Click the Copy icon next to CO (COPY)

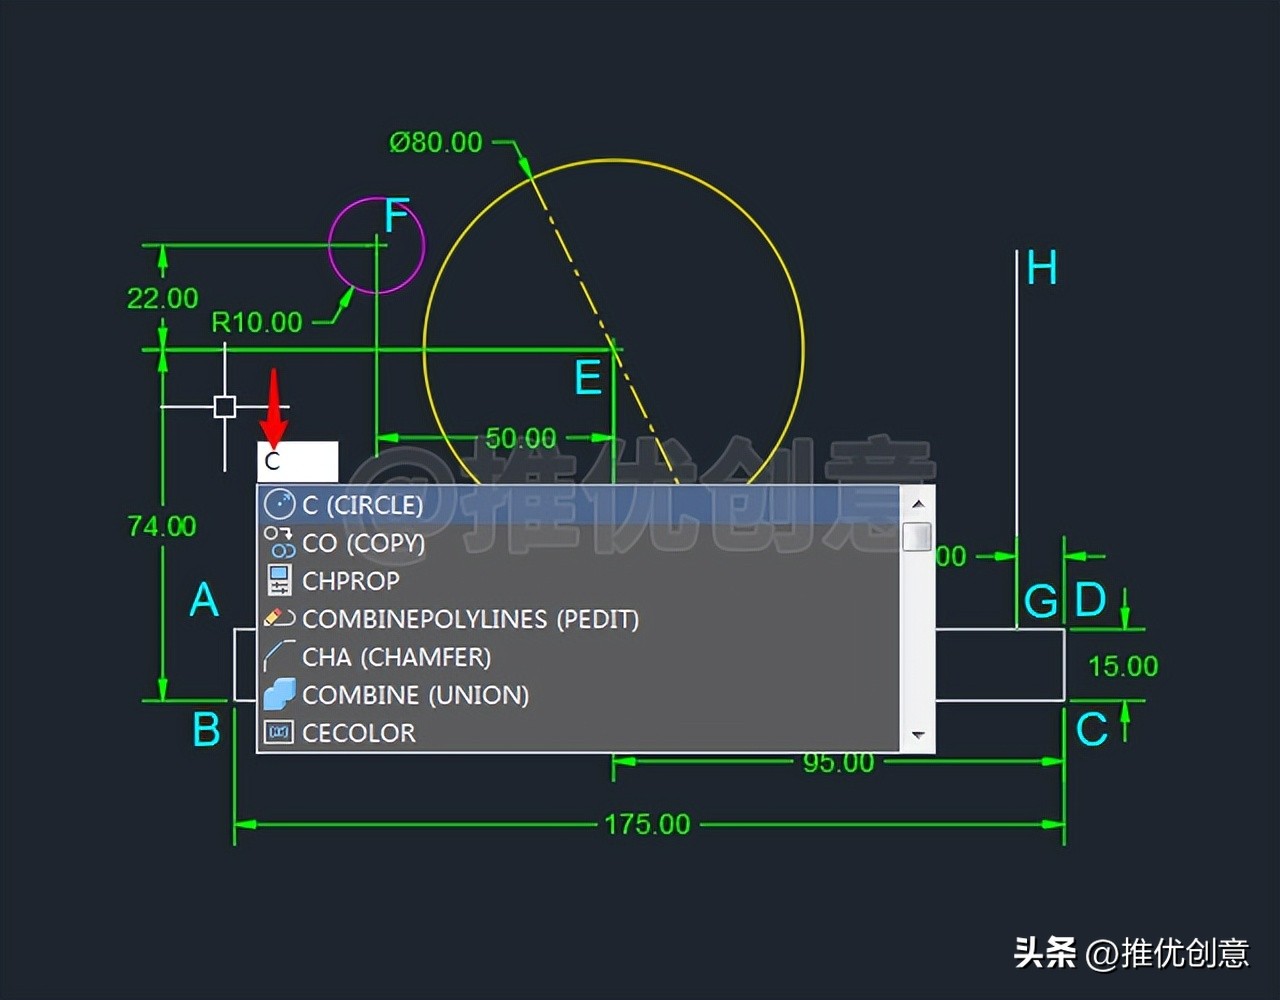pos(281,542)
